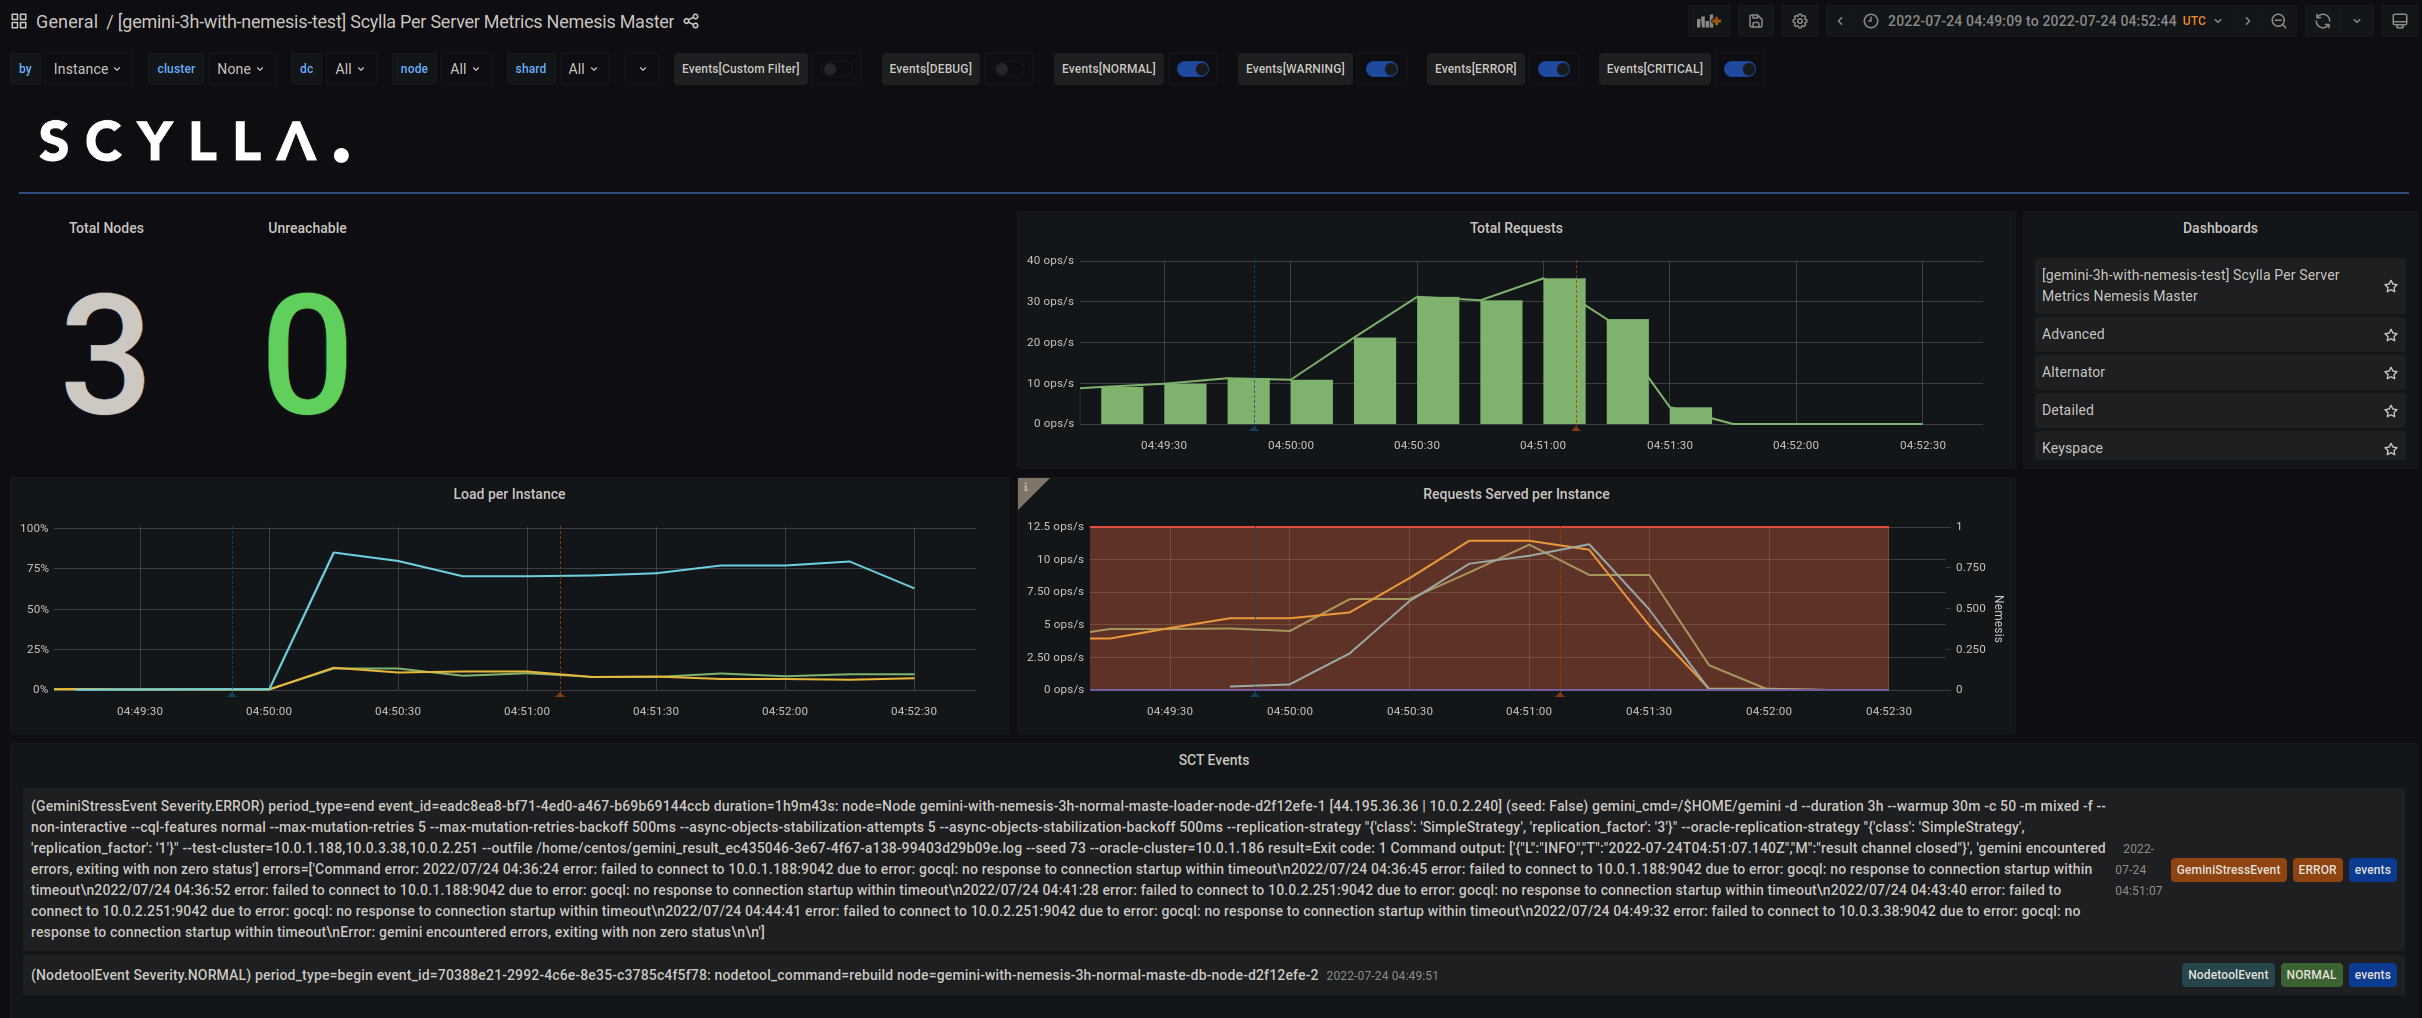Open Nemesis Master dashboard link in list
The height and width of the screenshot is (1018, 2422).
tap(2190, 285)
